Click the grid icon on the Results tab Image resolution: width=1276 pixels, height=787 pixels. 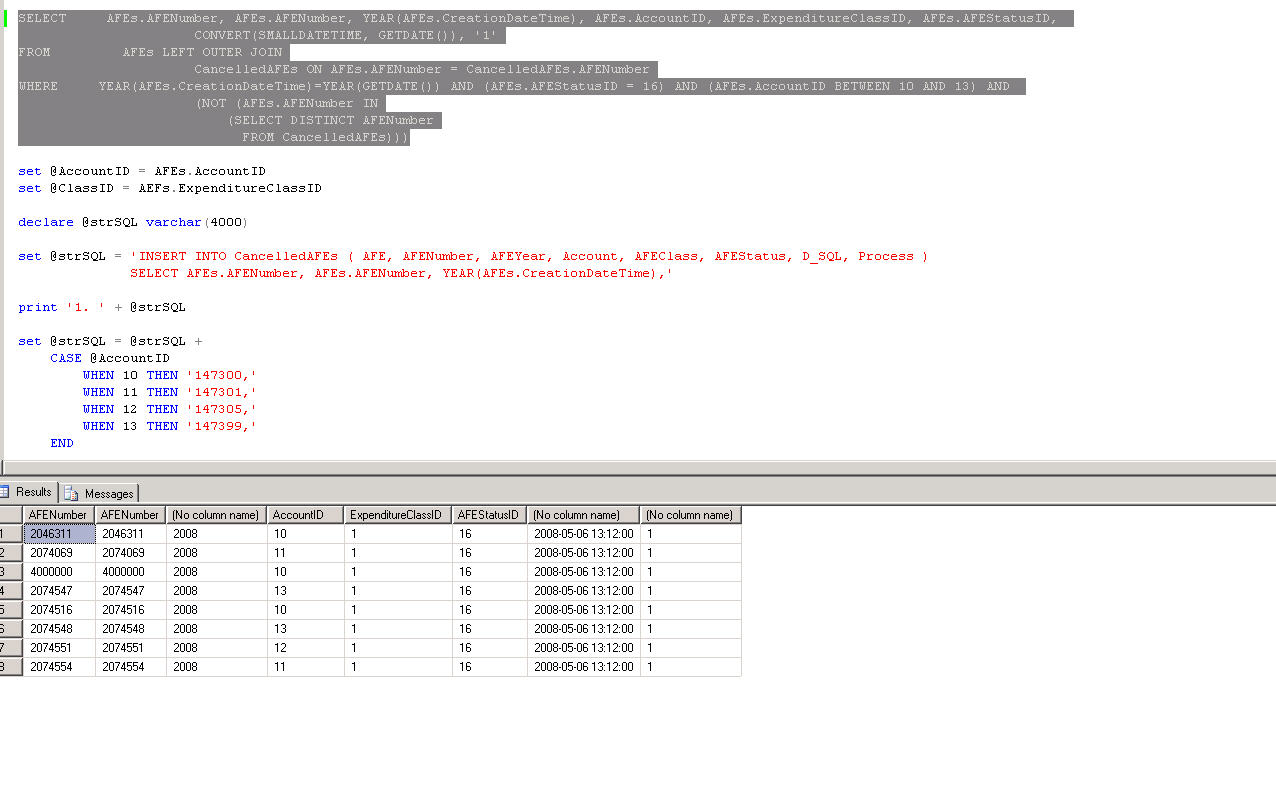(9, 492)
